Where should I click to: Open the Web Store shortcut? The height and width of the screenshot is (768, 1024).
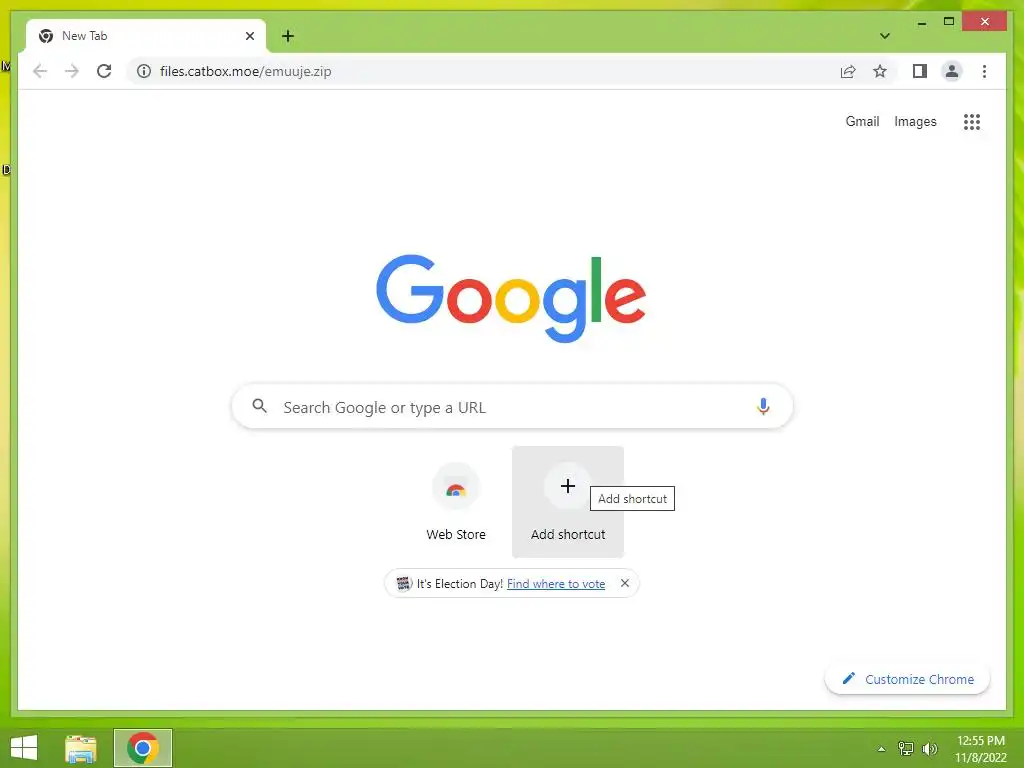click(x=456, y=502)
